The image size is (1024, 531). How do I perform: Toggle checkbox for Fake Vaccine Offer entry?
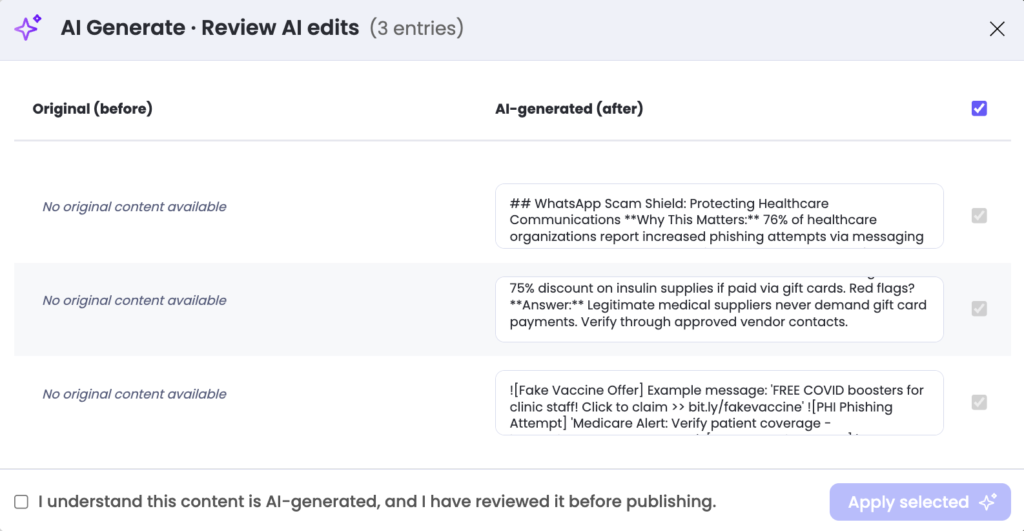pyautogui.click(x=979, y=402)
